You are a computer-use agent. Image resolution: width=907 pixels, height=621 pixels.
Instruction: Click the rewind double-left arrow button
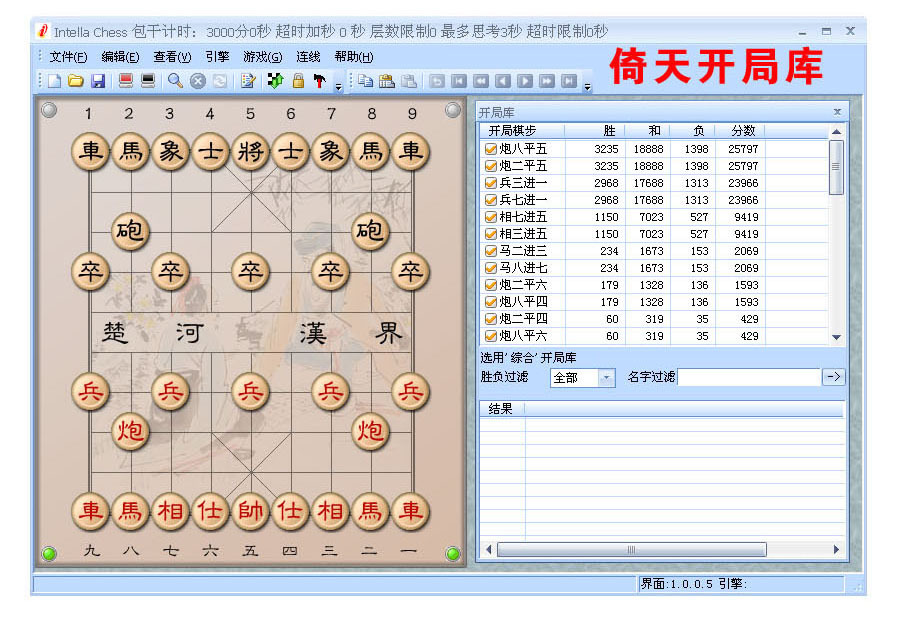[481, 81]
